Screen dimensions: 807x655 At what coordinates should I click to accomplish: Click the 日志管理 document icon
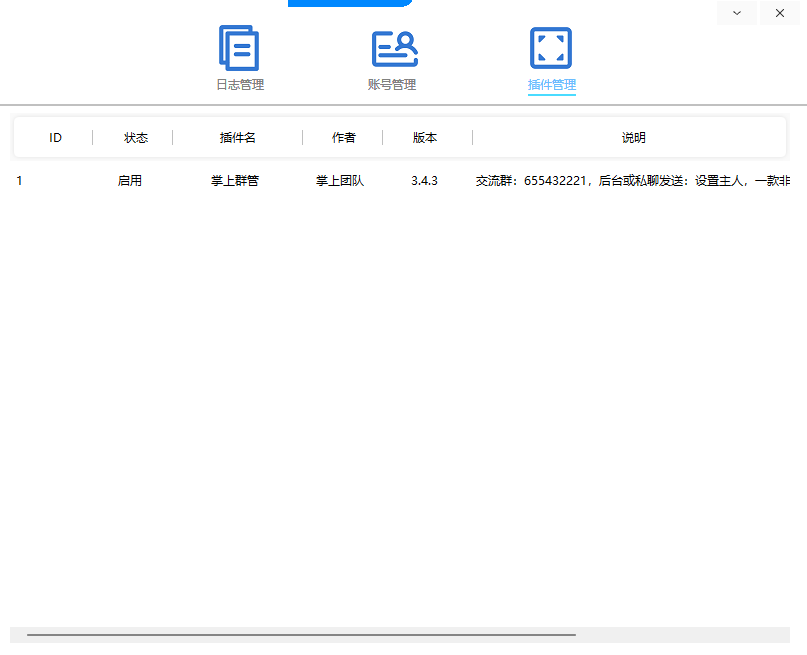click(x=239, y=48)
